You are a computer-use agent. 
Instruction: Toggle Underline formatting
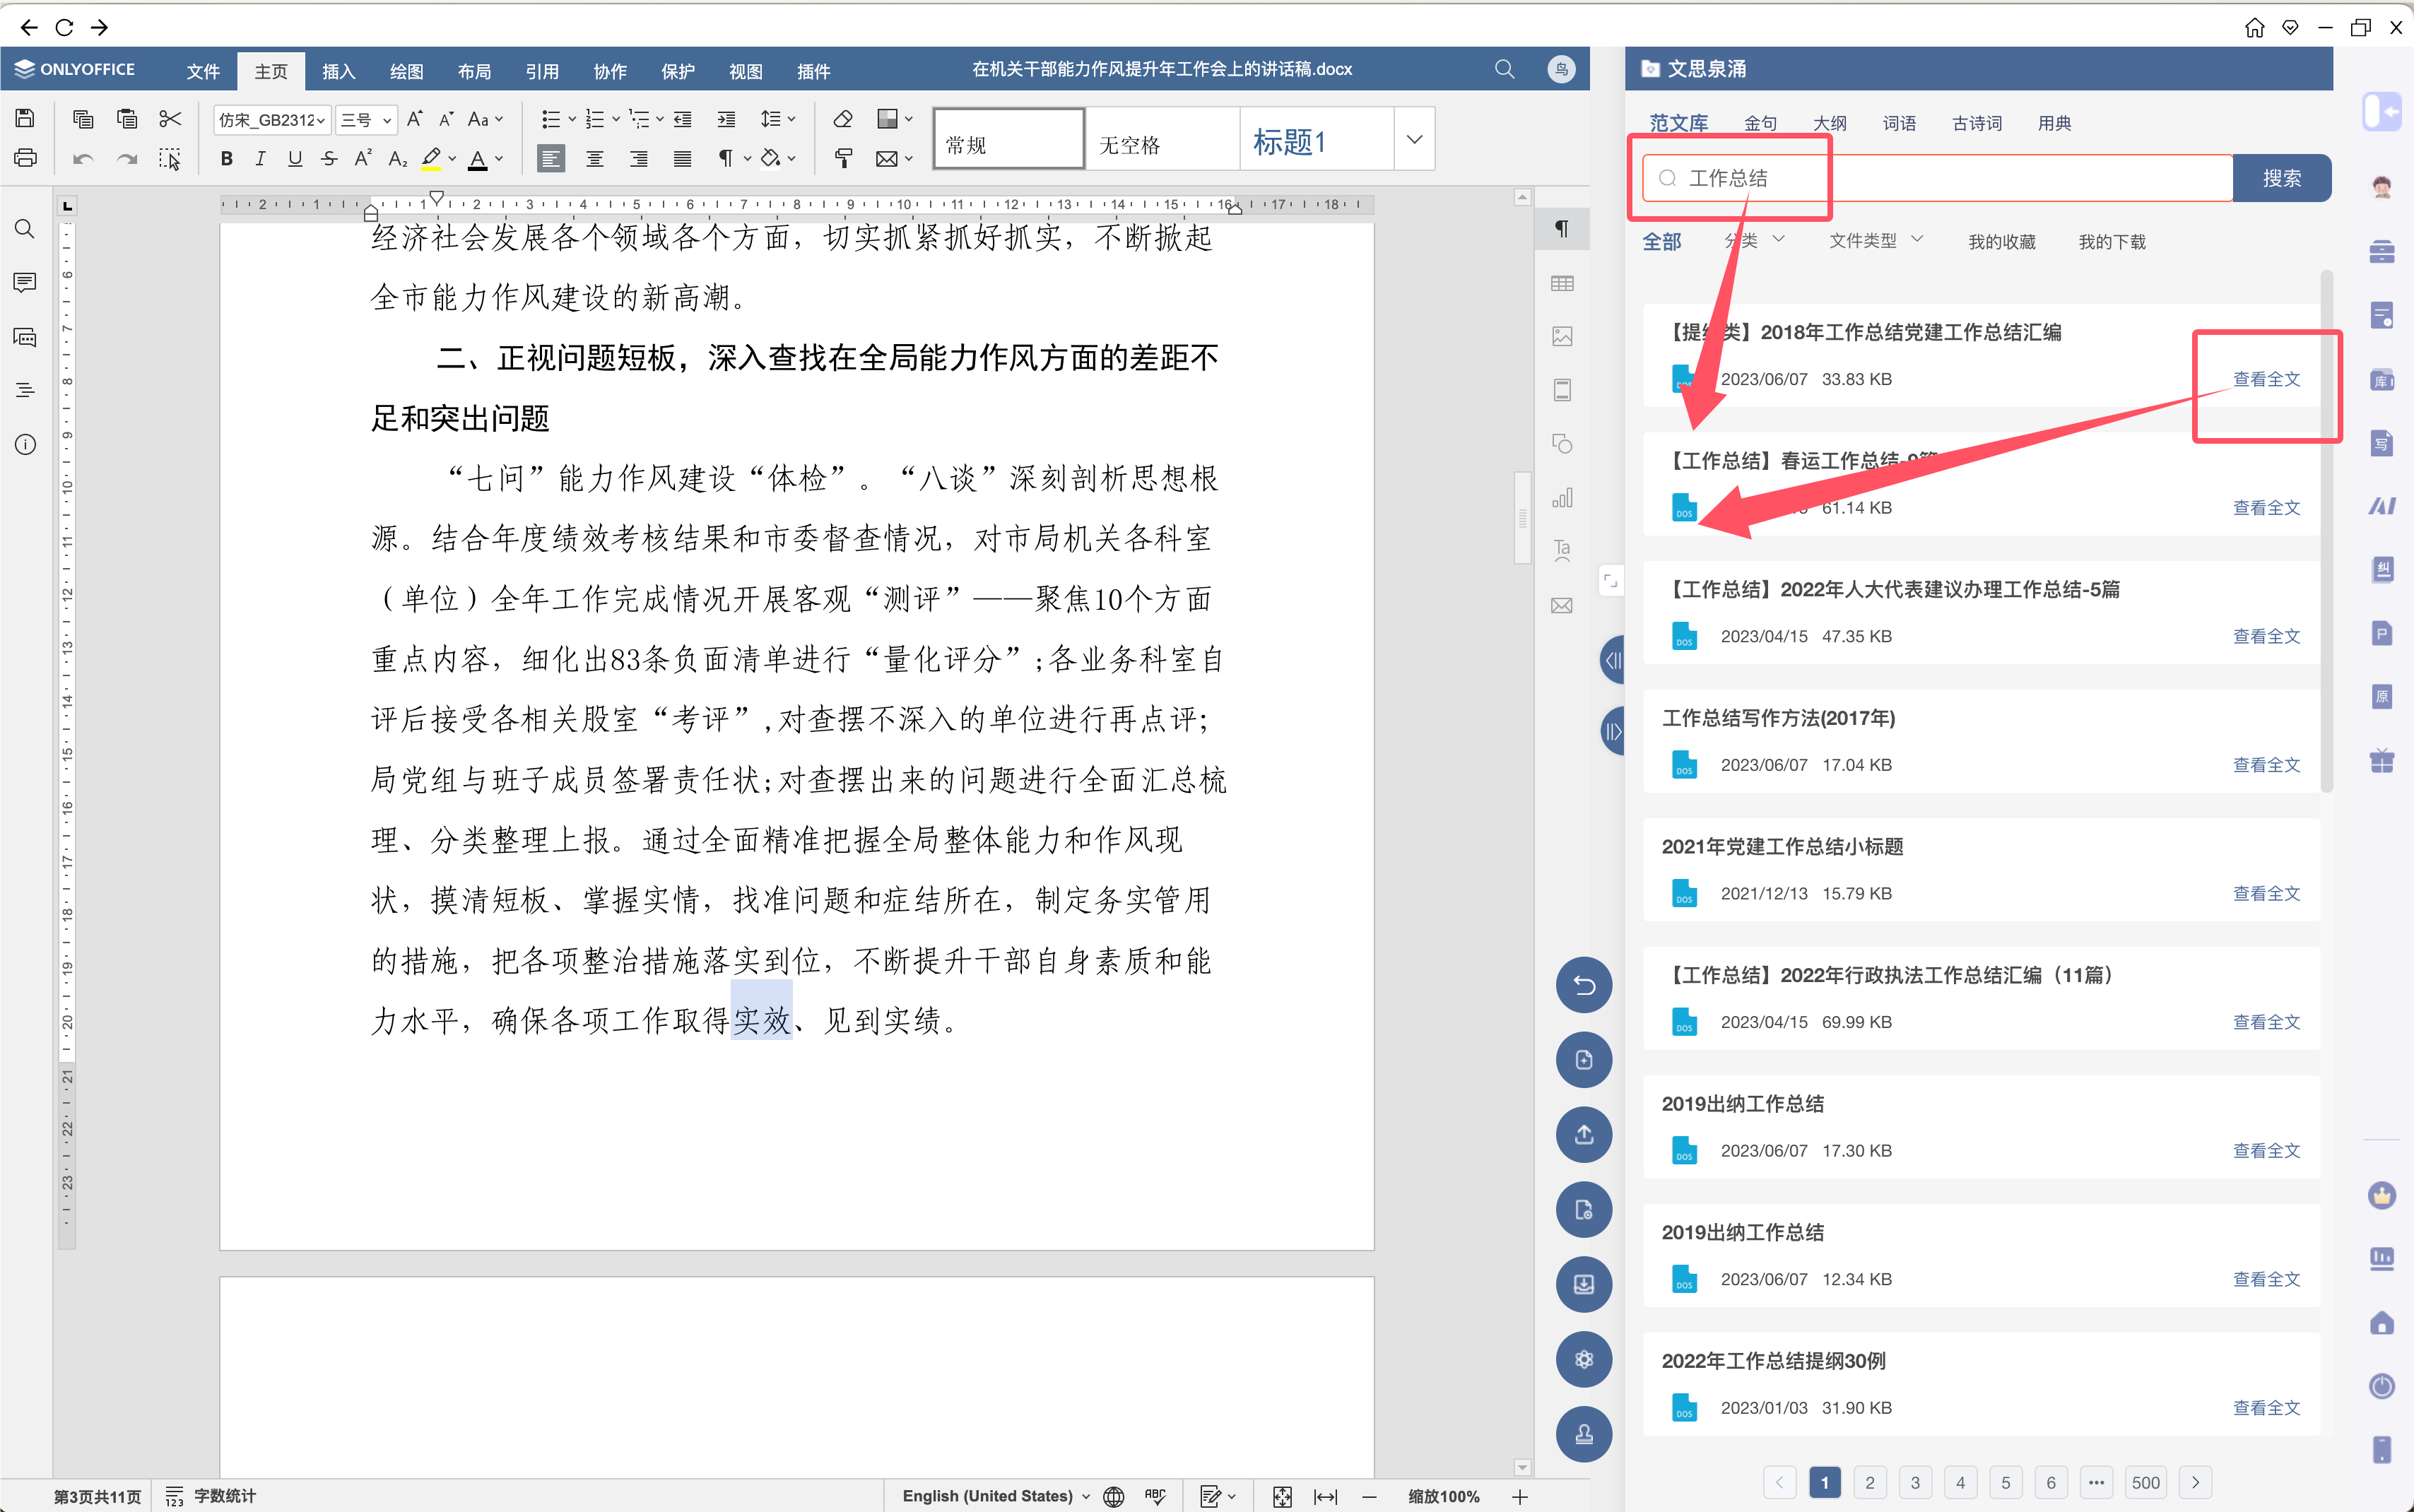coord(295,158)
